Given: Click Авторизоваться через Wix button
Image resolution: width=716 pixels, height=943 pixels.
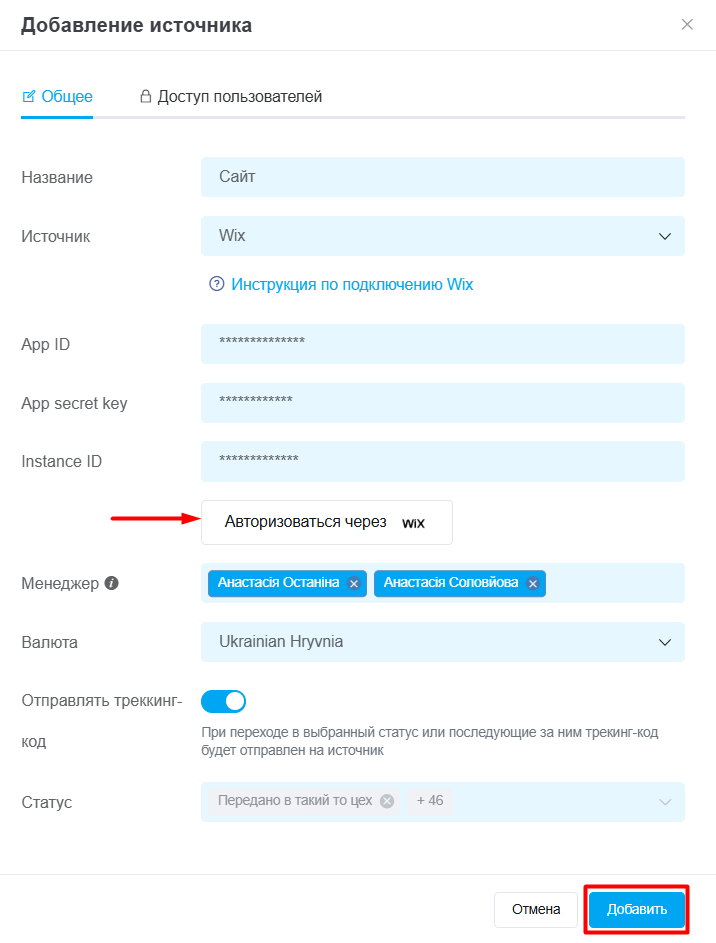Looking at the screenshot, I should tap(327, 522).
